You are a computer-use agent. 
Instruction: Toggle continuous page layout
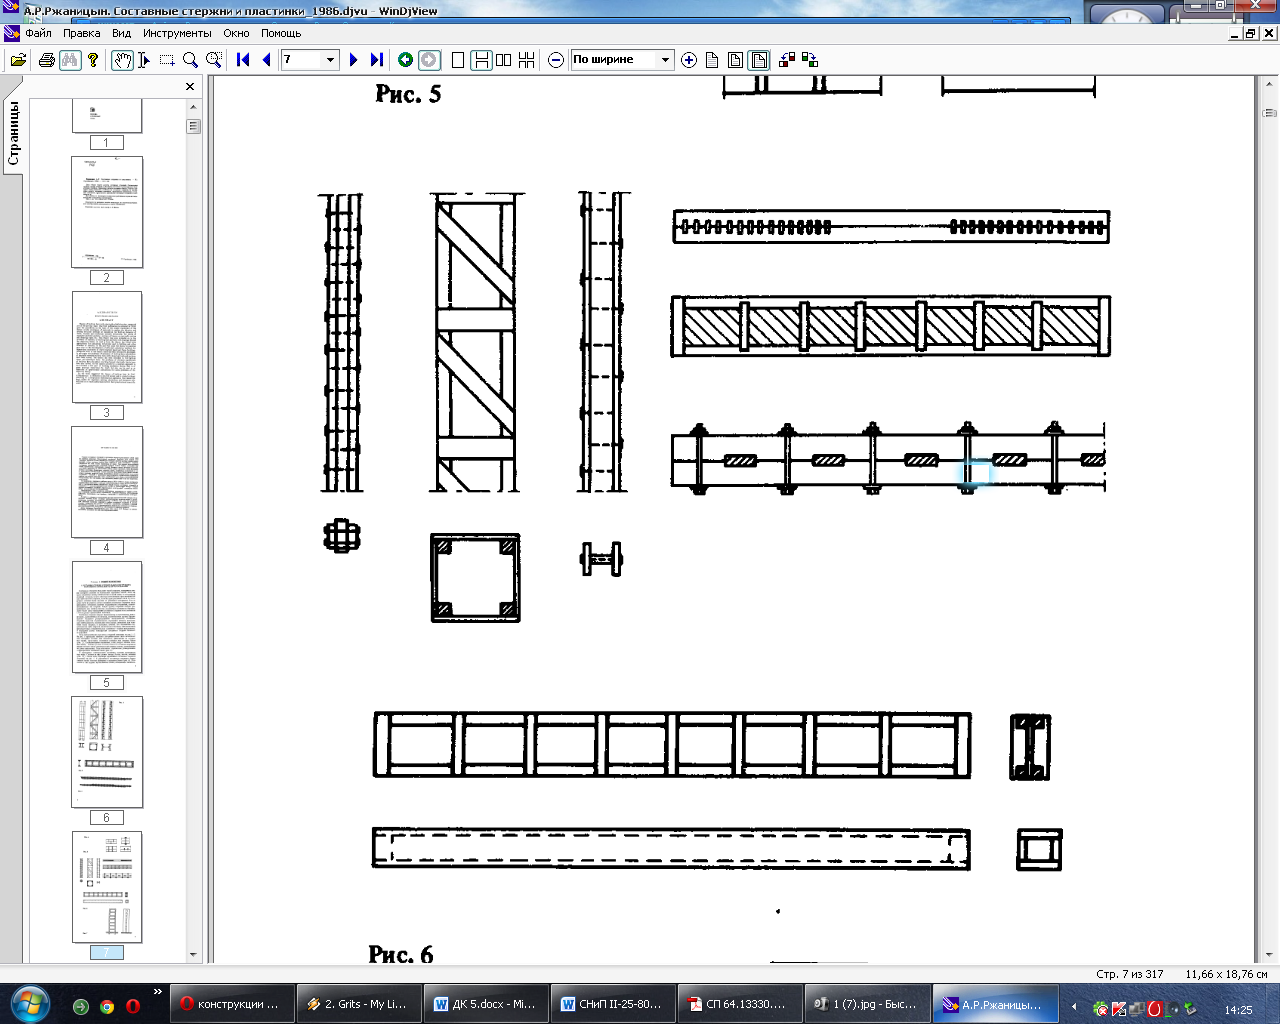(x=481, y=60)
